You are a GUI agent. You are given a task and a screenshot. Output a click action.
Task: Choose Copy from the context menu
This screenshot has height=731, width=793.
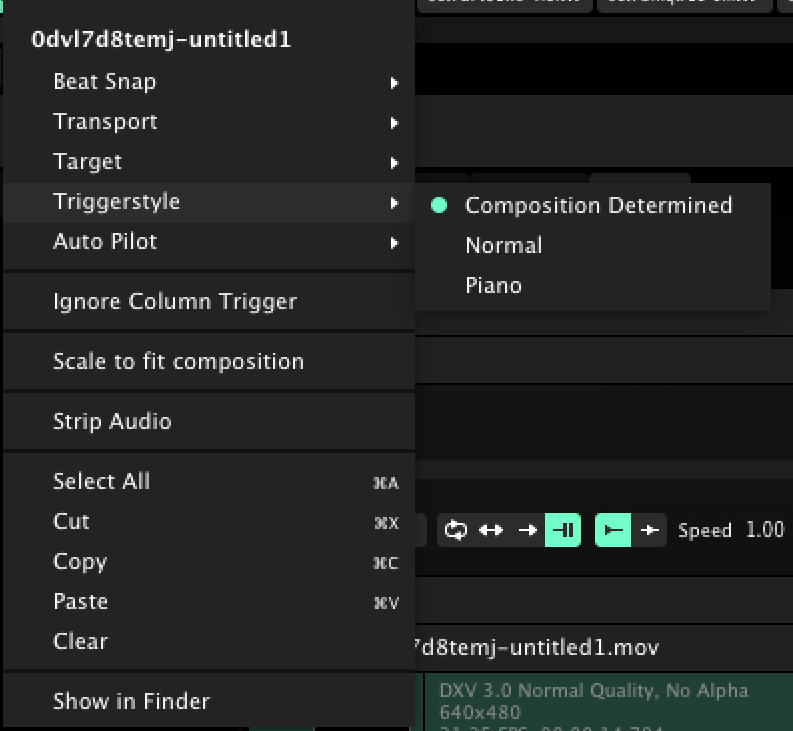[x=80, y=562]
